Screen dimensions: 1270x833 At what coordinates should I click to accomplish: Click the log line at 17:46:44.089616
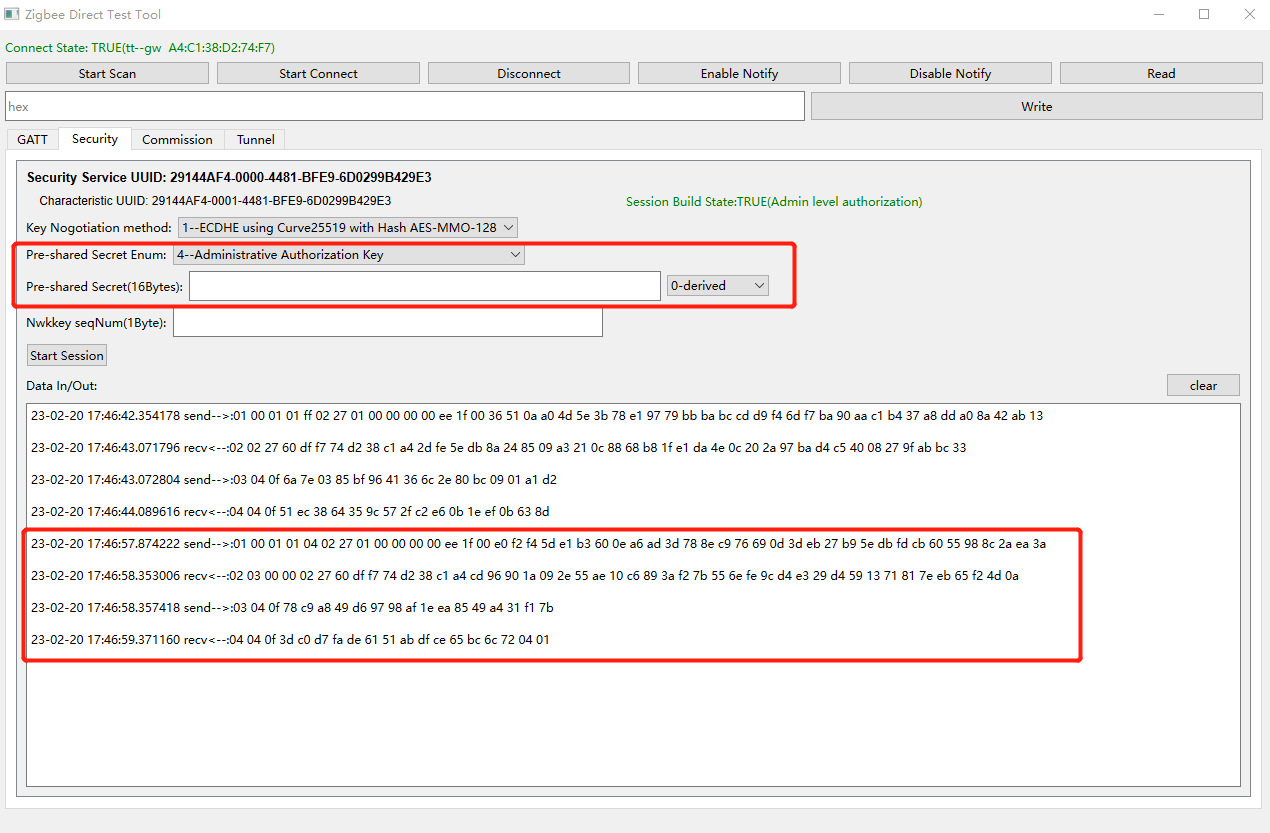(290, 511)
